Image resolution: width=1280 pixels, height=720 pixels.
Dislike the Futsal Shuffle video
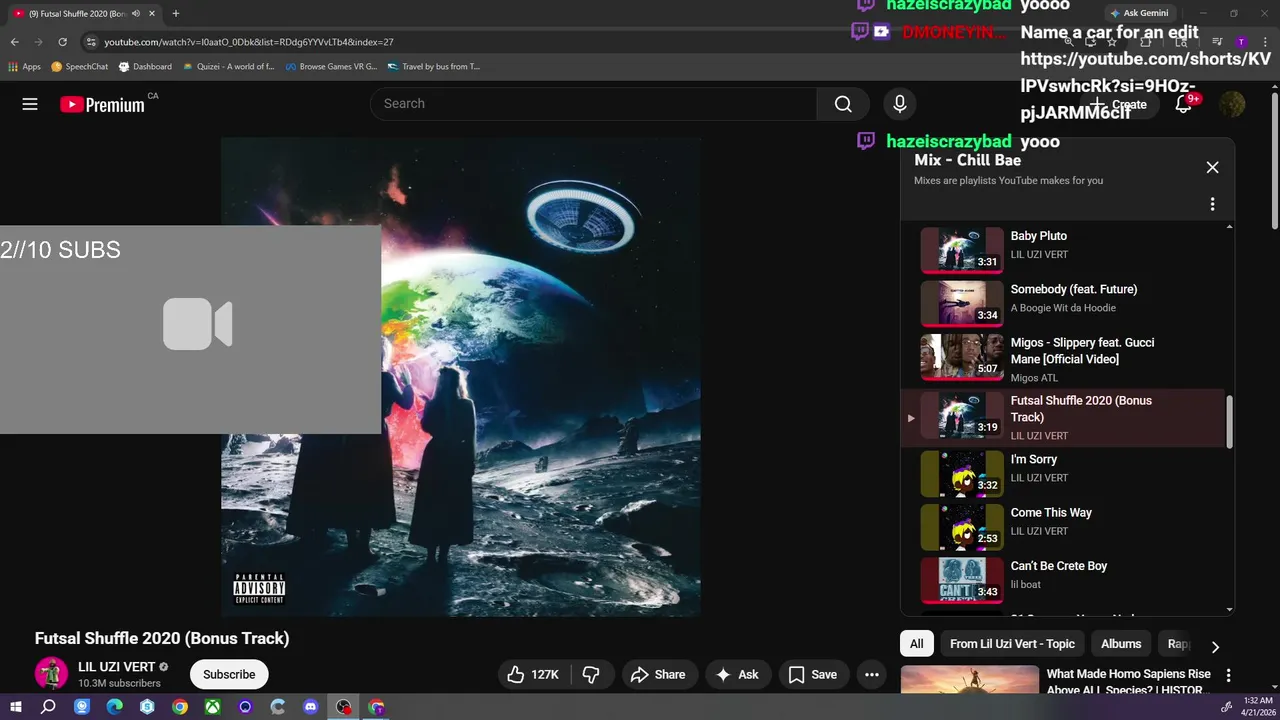[591, 675]
